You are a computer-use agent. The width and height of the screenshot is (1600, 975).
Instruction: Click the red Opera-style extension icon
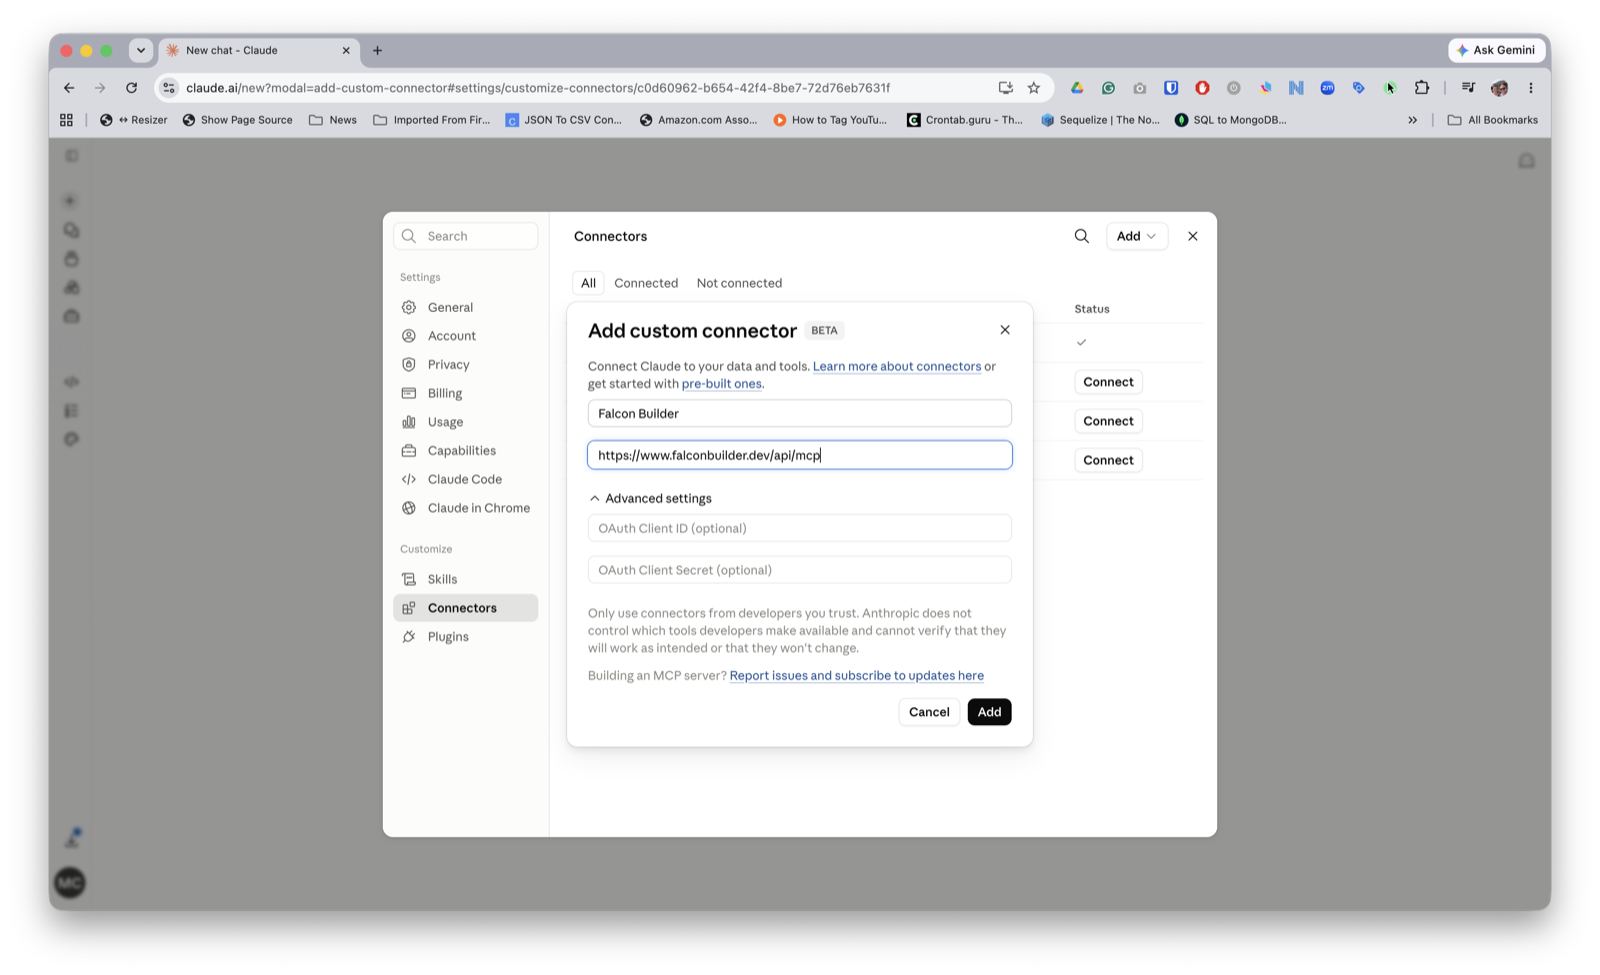tap(1202, 88)
